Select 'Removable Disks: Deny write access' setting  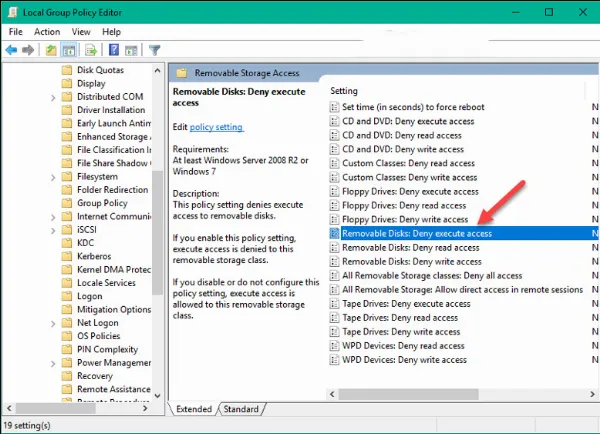click(x=404, y=261)
